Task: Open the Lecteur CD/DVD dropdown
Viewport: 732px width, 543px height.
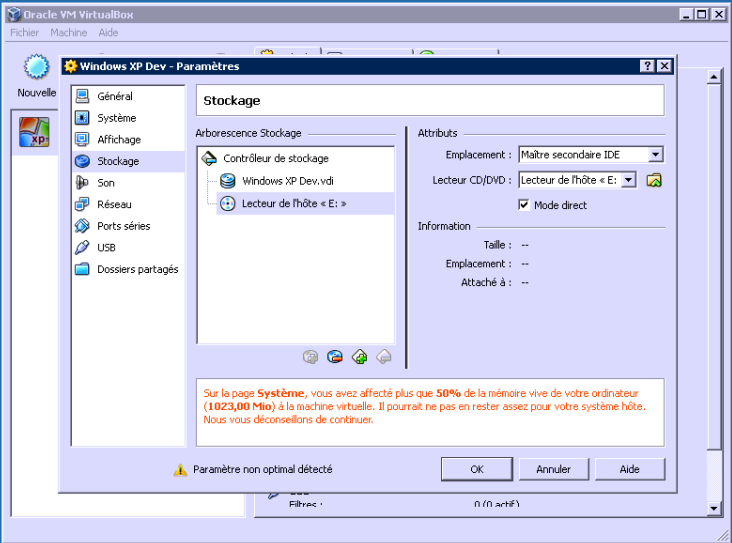Action: (628, 180)
